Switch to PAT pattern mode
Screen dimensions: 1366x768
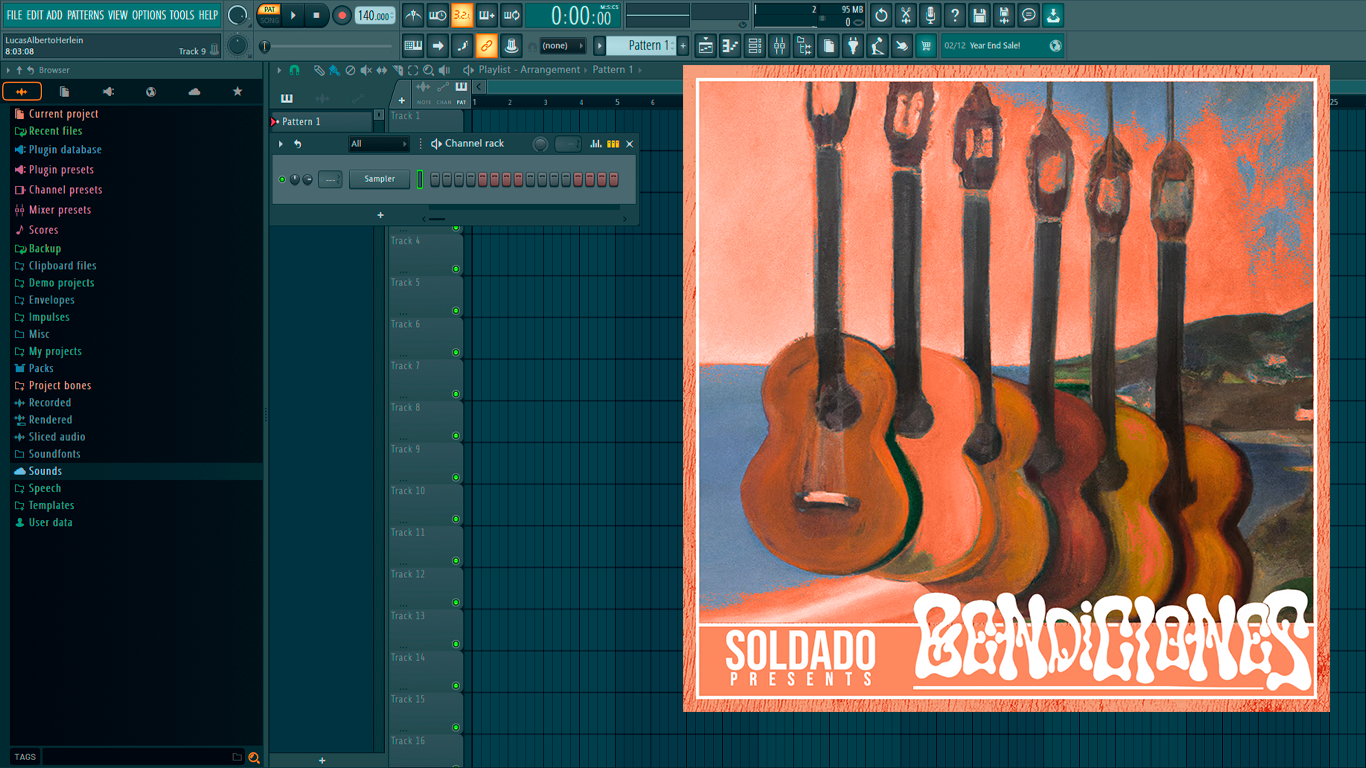pos(270,10)
